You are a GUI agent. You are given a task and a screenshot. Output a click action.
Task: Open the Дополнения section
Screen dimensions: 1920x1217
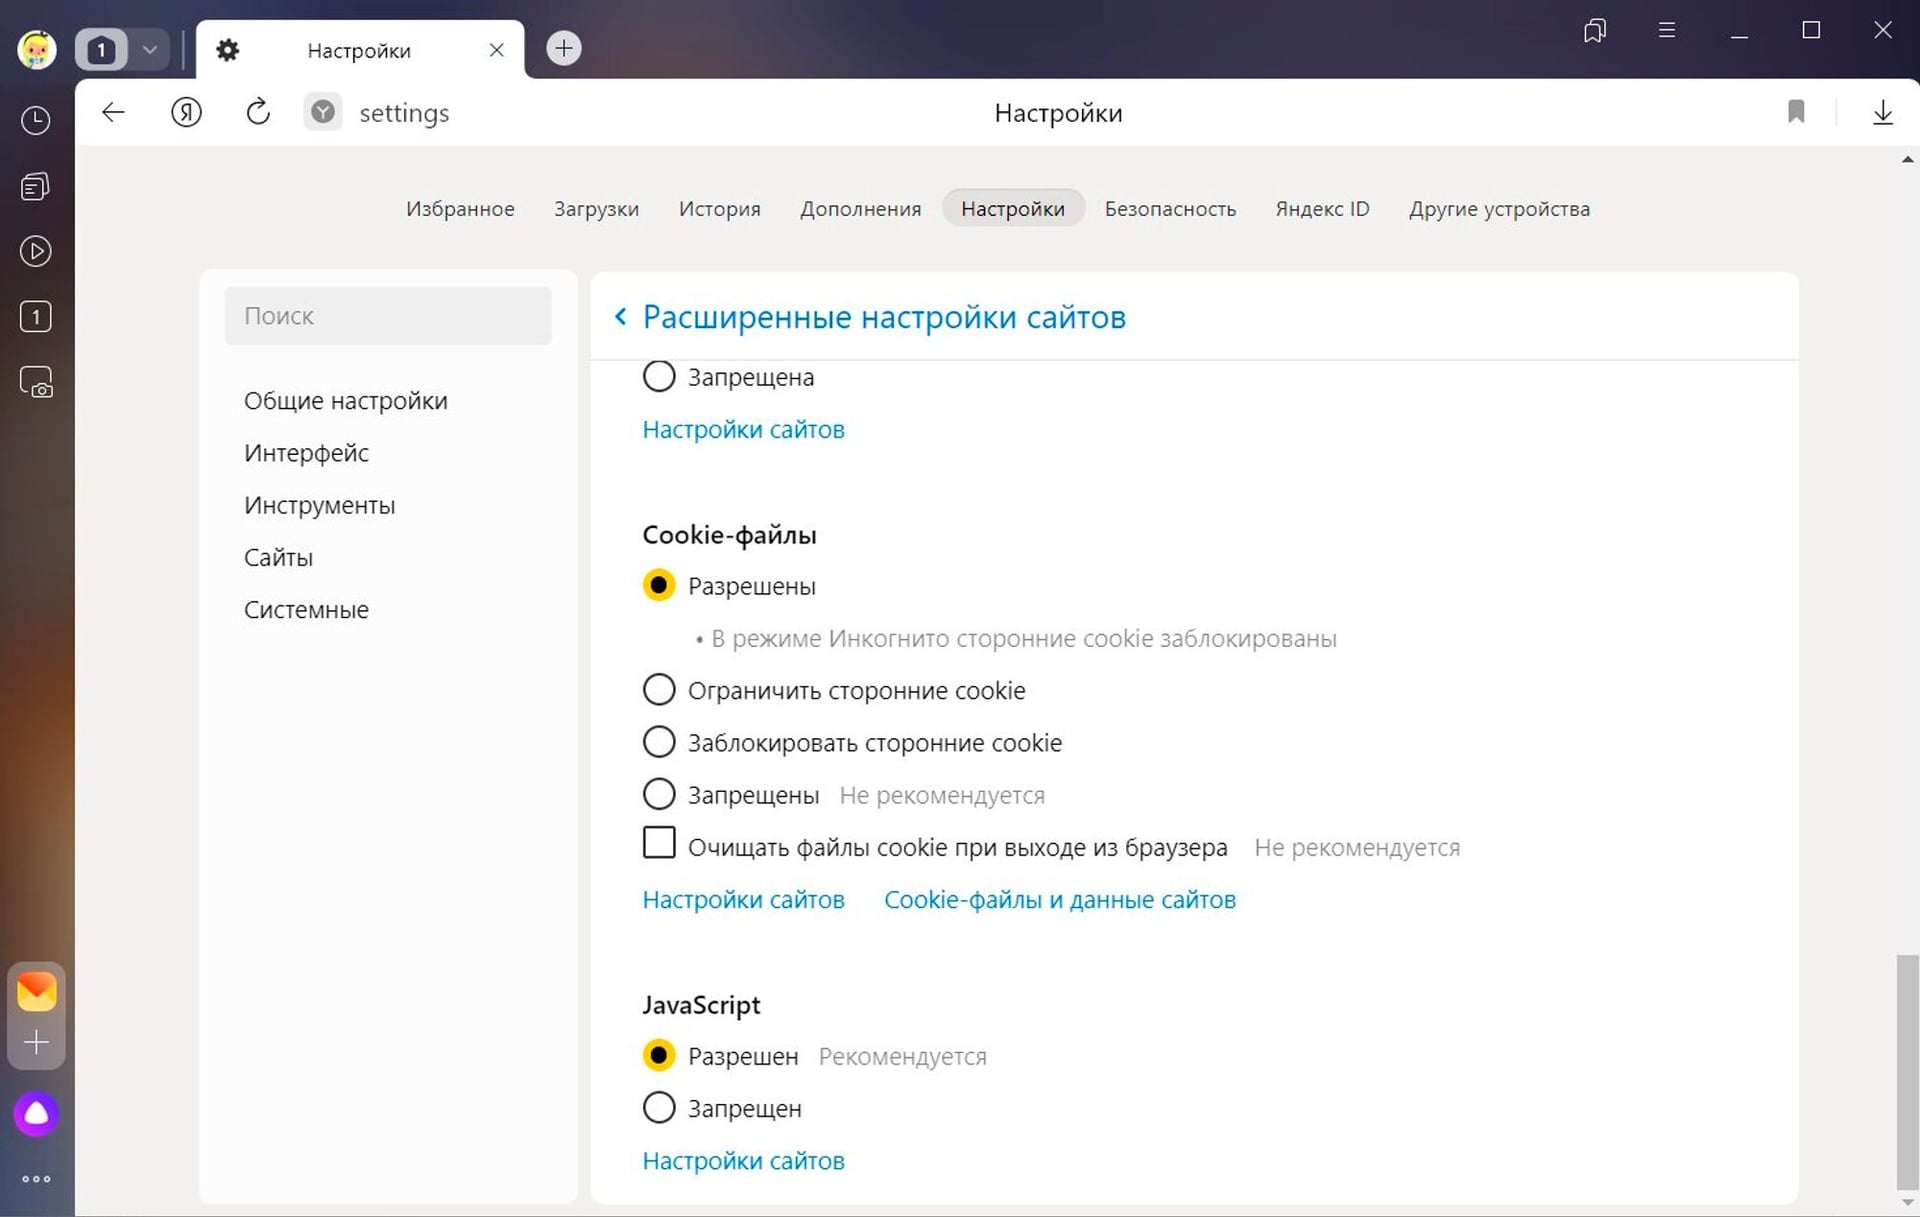(x=860, y=208)
